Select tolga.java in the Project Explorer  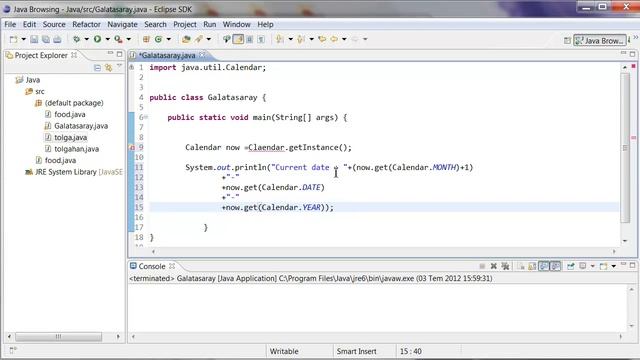coord(66,137)
